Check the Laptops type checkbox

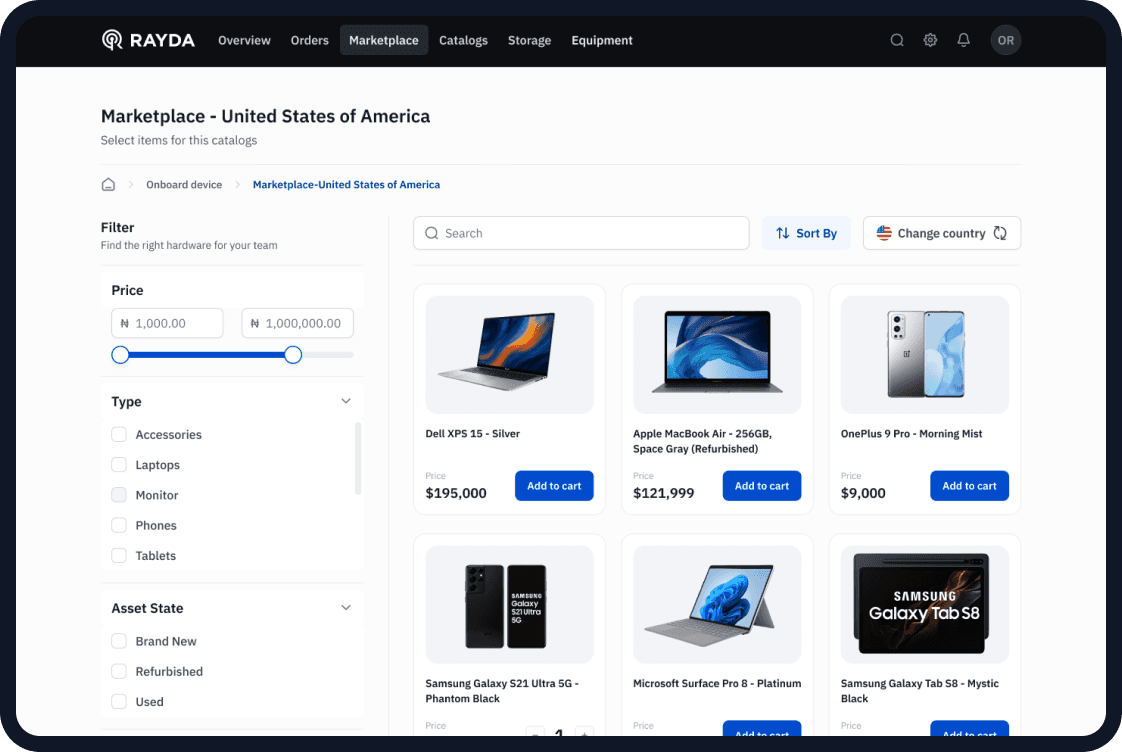coord(119,464)
